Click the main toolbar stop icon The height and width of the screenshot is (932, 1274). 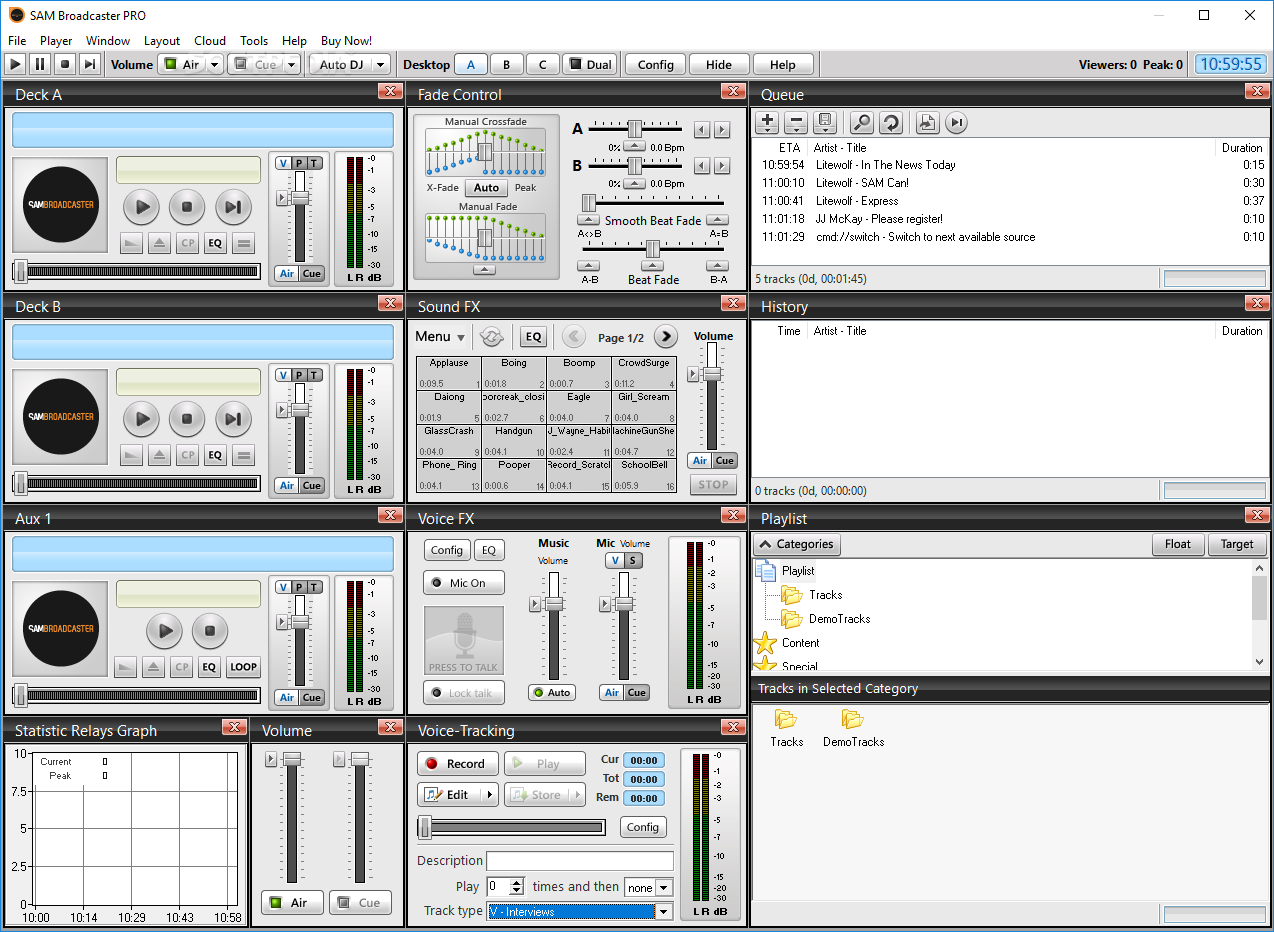(x=65, y=64)
